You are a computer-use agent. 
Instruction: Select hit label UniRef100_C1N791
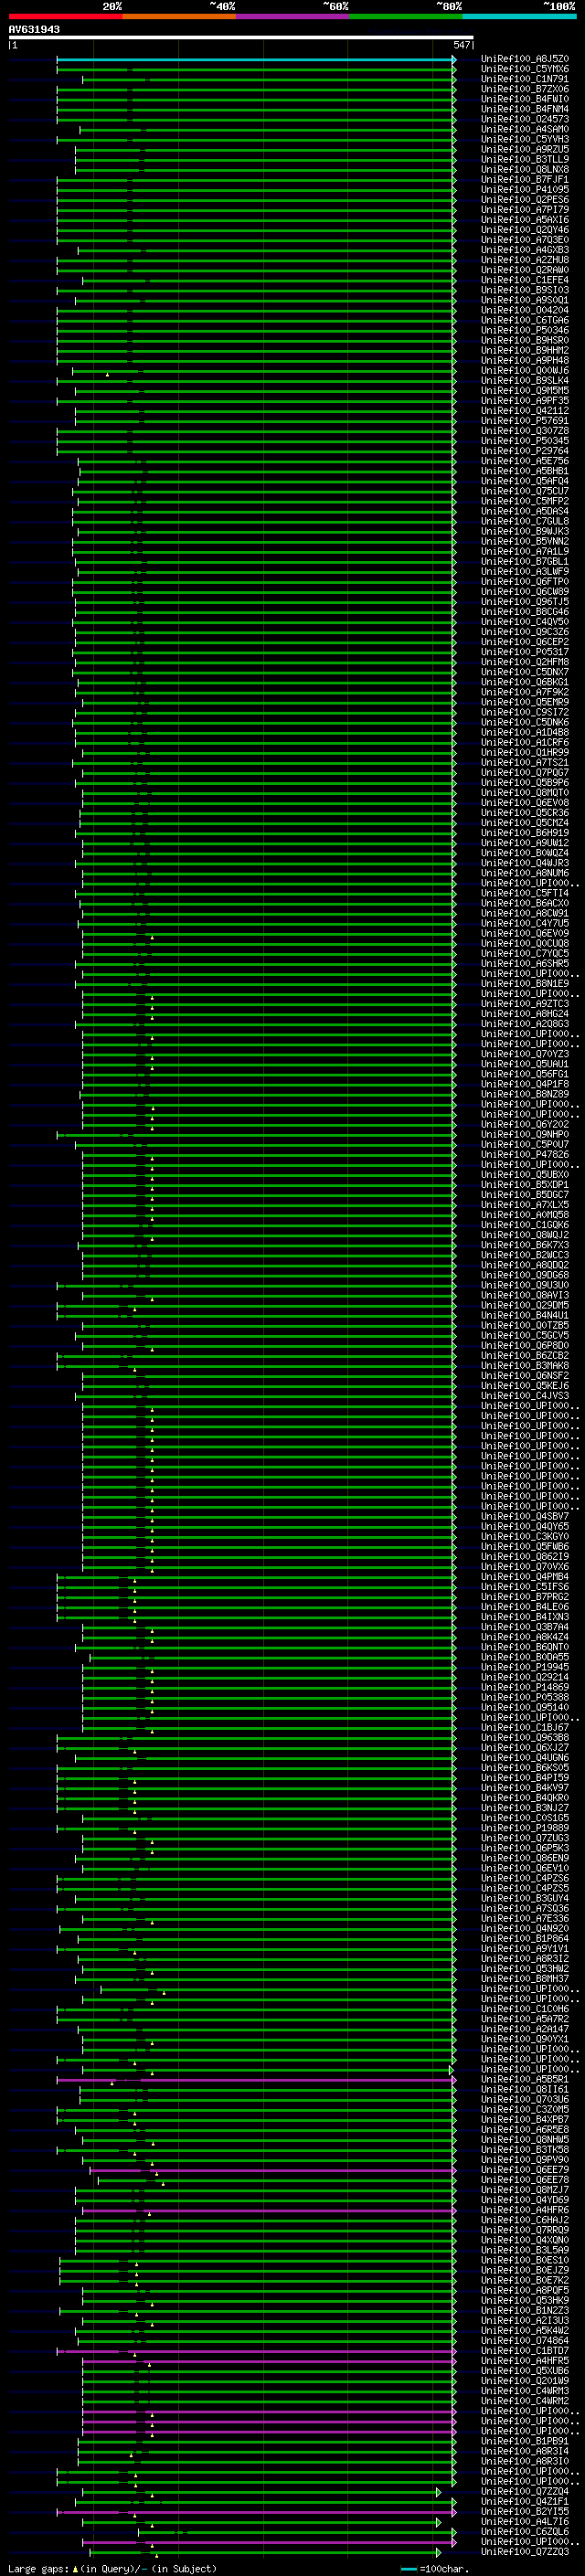pyautogui.click(x=525, y=79)
